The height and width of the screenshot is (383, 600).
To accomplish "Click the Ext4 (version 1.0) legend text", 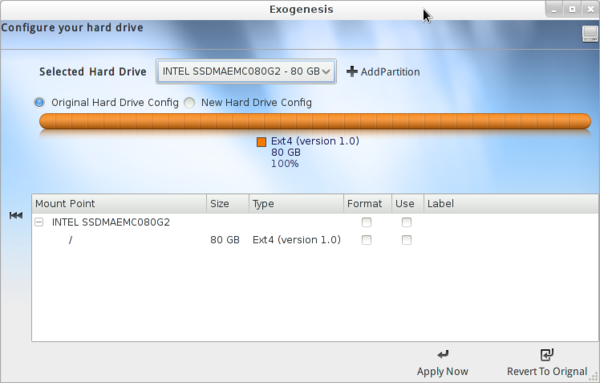I will tap(315, 141).
